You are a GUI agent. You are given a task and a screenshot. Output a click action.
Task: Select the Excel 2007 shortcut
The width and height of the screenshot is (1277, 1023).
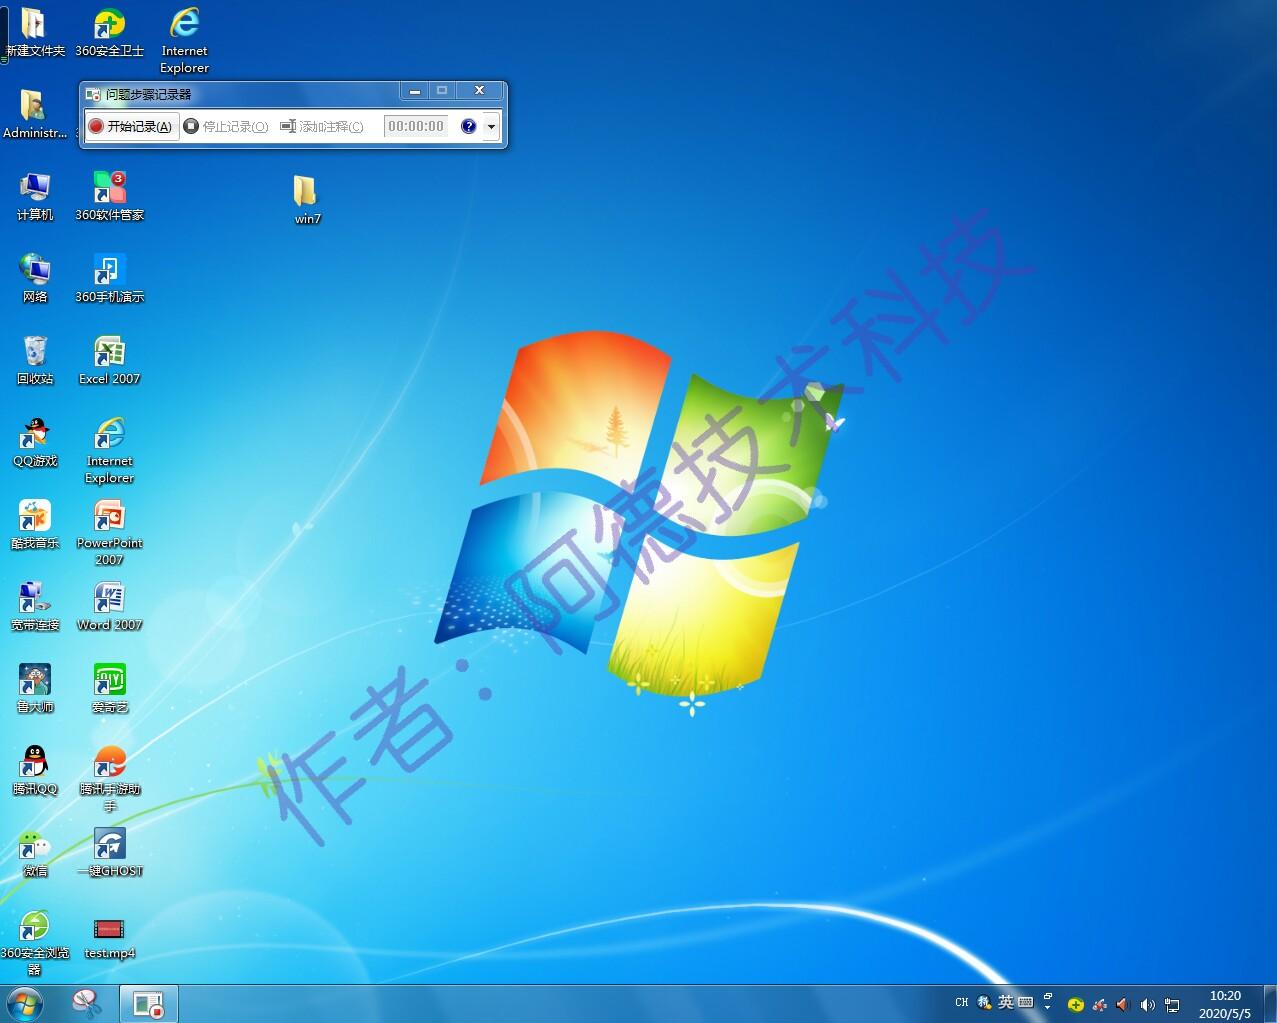109,361
